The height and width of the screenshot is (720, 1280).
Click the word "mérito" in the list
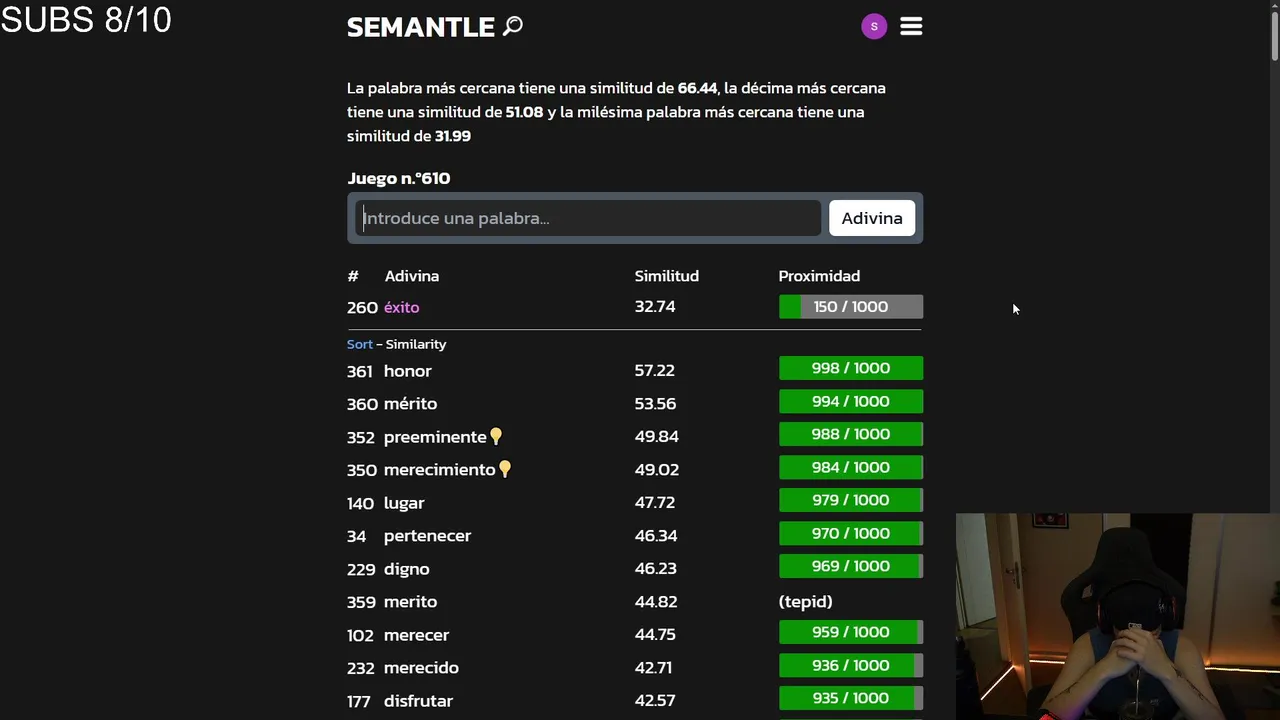click(x=410, y=404)
